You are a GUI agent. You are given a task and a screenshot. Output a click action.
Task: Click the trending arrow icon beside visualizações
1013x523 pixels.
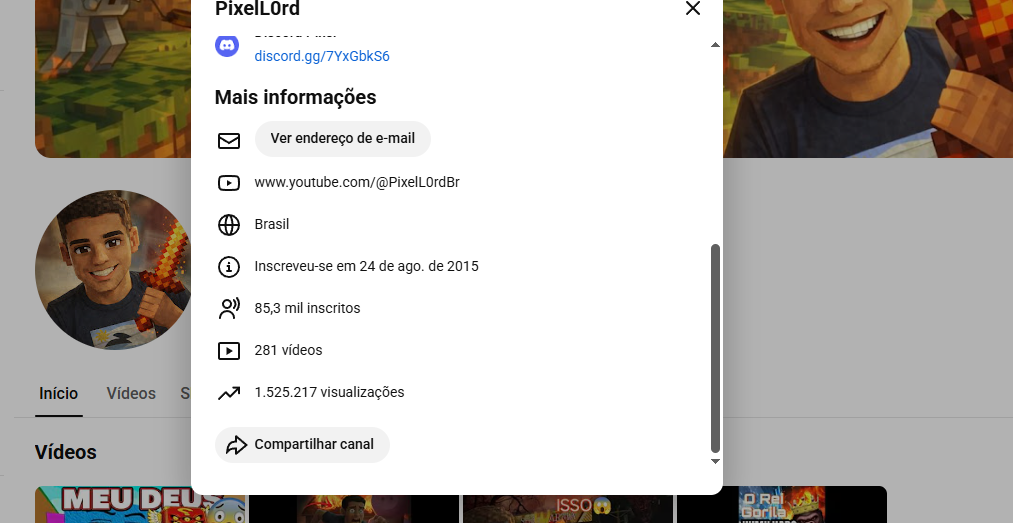click(x=229, y=393)
